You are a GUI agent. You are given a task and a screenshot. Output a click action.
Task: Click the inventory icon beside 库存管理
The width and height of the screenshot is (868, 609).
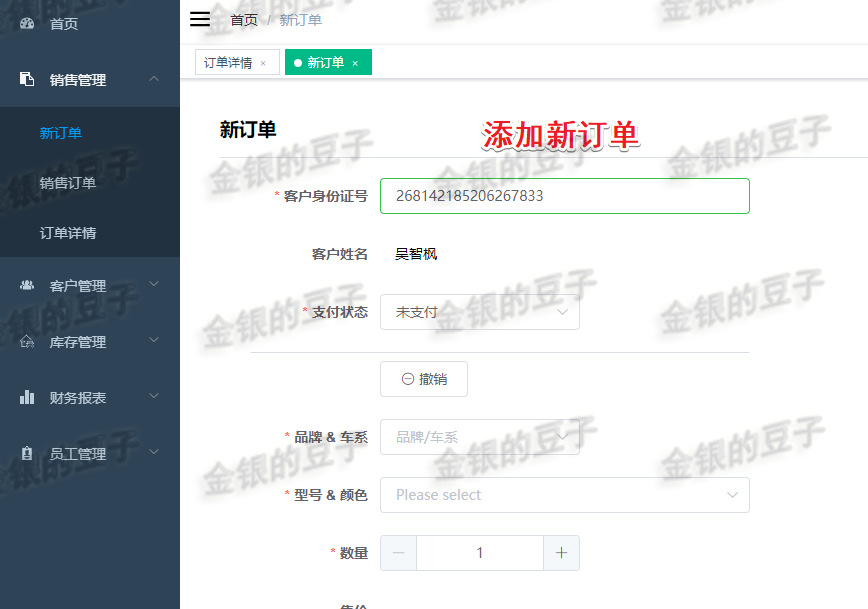pyautogui.click(x=25, y=340)
